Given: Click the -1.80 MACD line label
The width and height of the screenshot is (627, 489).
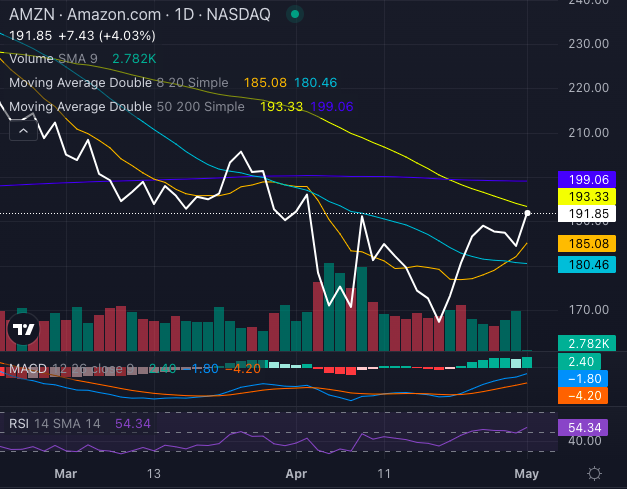Looking at the screenshot, I should click(583, 379).
